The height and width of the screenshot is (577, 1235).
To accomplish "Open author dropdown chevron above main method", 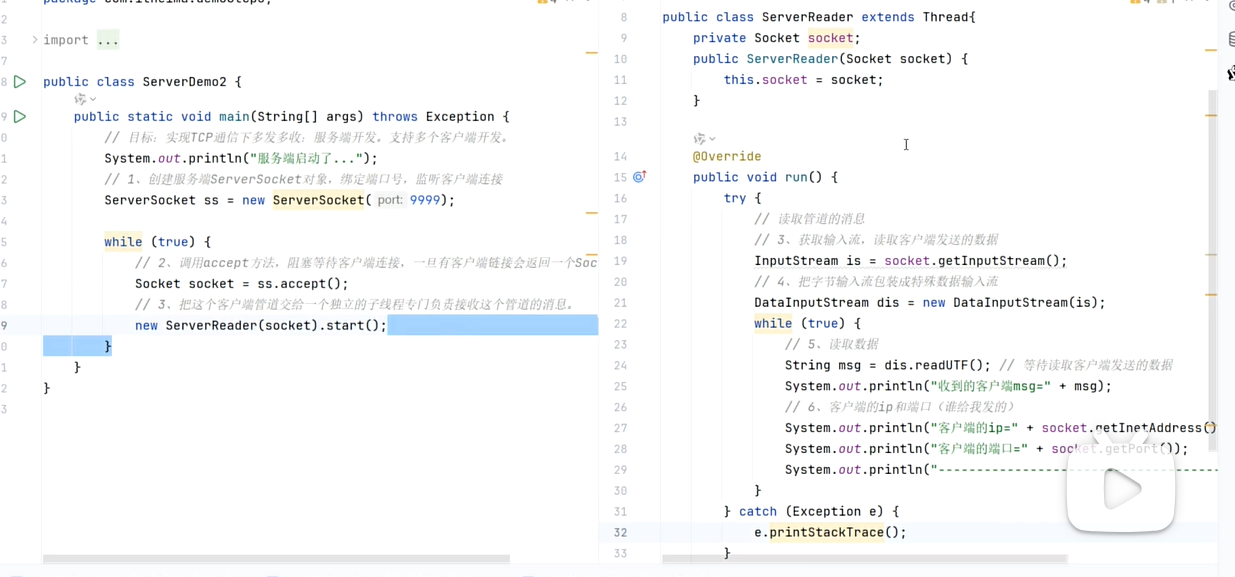I will (x=93, y=99).
